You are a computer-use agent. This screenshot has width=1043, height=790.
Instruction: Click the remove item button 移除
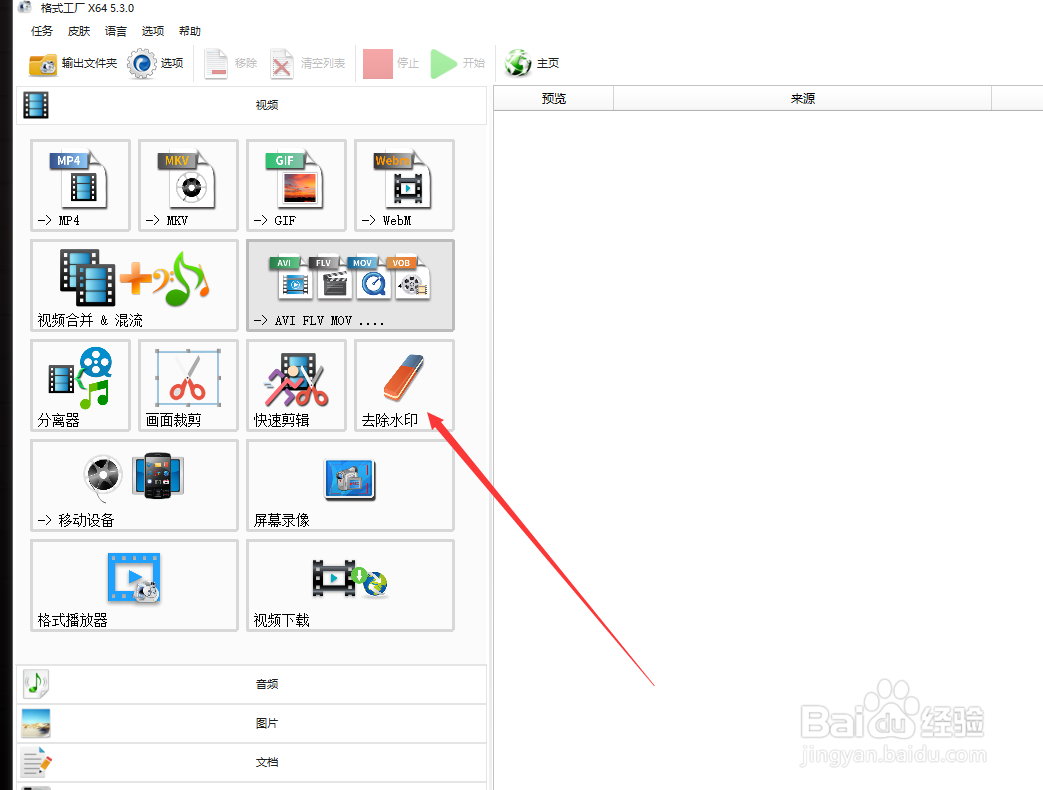(230, 64)
